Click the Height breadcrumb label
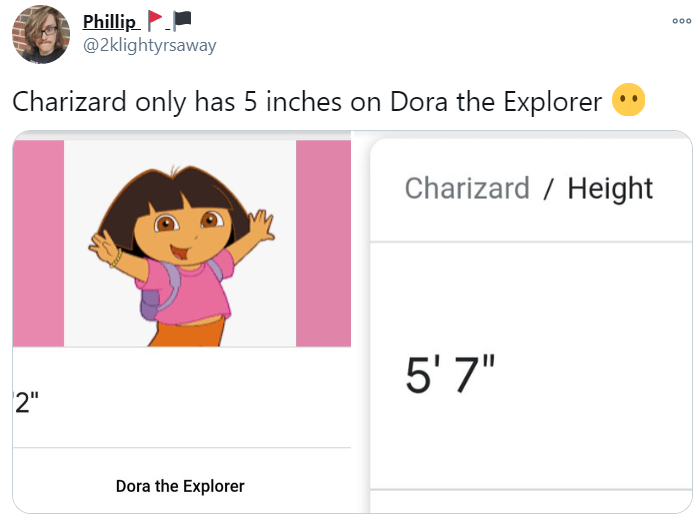 point(610,188)
